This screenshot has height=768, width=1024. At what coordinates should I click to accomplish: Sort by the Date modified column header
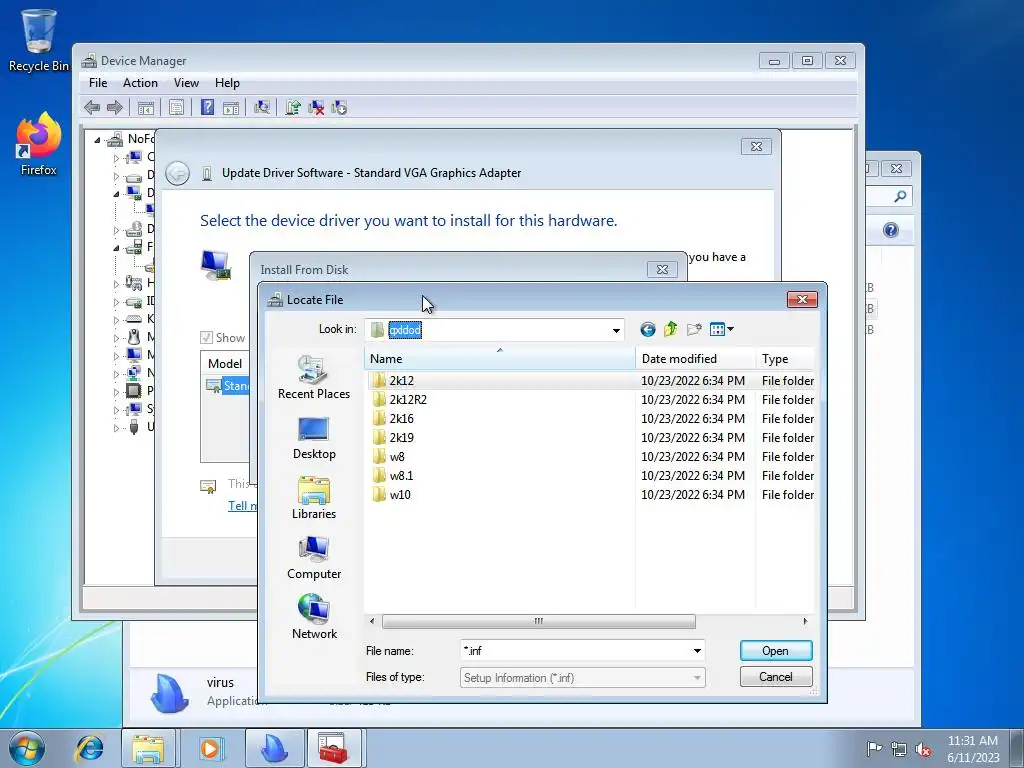(695, 359)
